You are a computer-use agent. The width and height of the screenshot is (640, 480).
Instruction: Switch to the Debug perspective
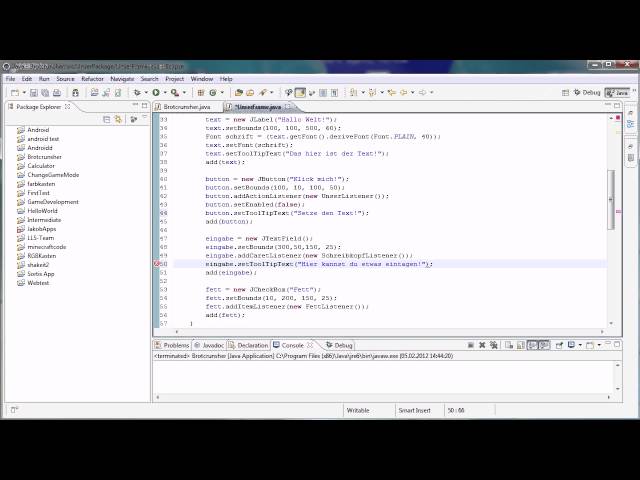point(587,93)
